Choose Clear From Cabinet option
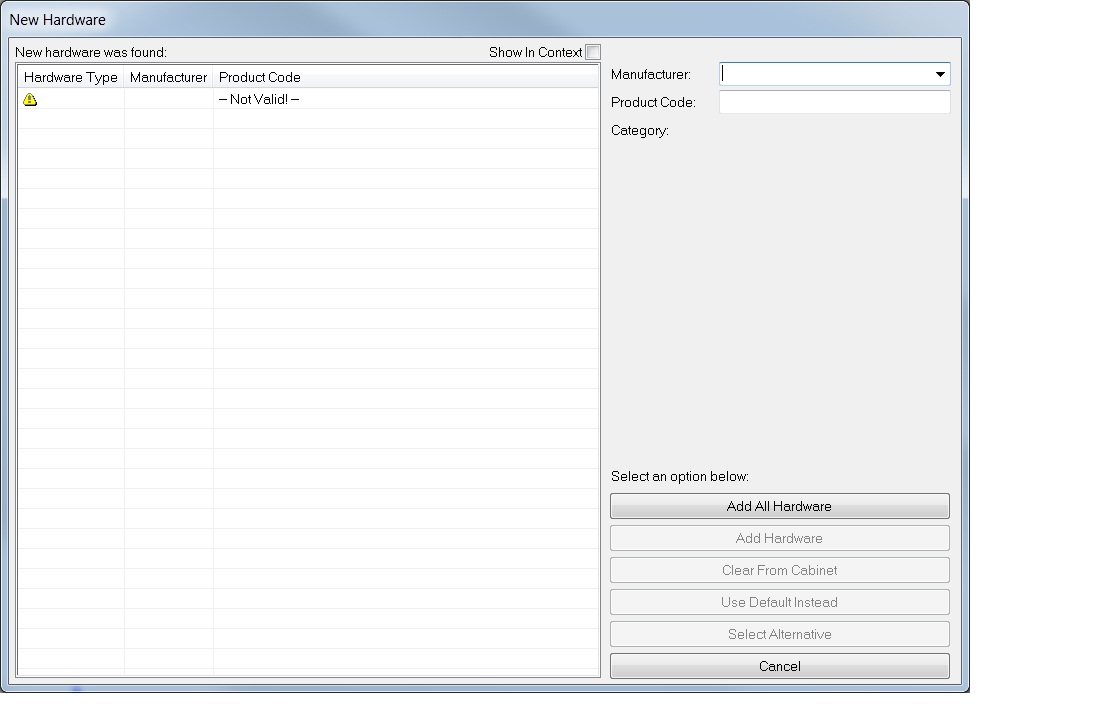Viewport: 1111px width, 716px height. 779,570
